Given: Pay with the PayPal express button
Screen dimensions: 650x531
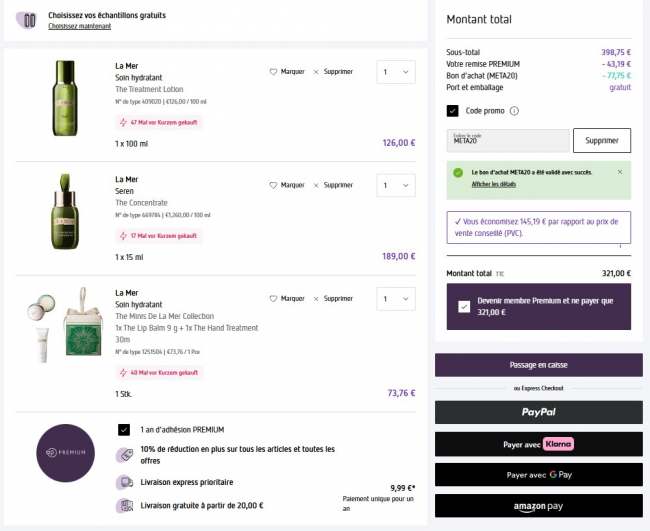Looking at the screenshot, I should [538, 412].
